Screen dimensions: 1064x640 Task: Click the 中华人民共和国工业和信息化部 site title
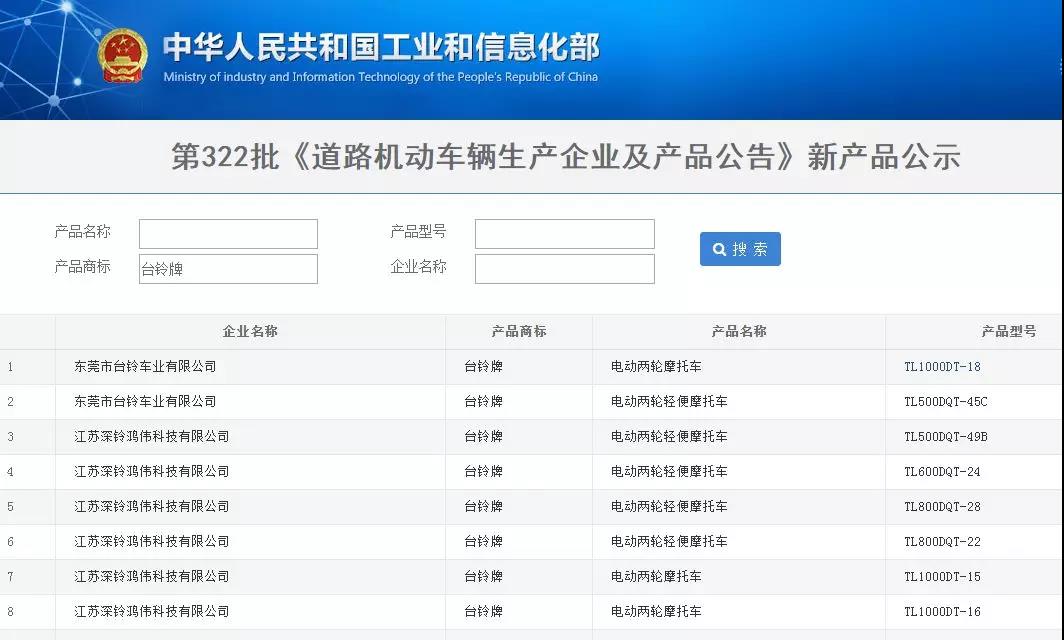click(x=381, y=48)
